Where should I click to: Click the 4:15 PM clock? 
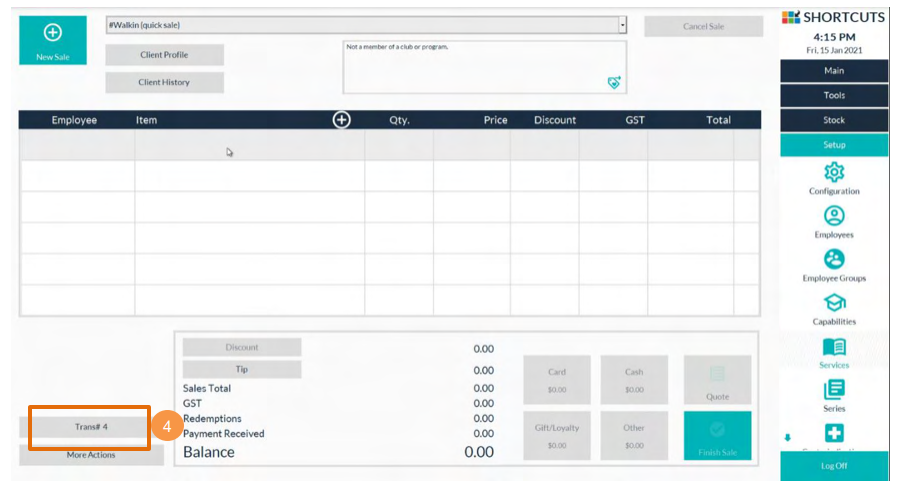834,37
